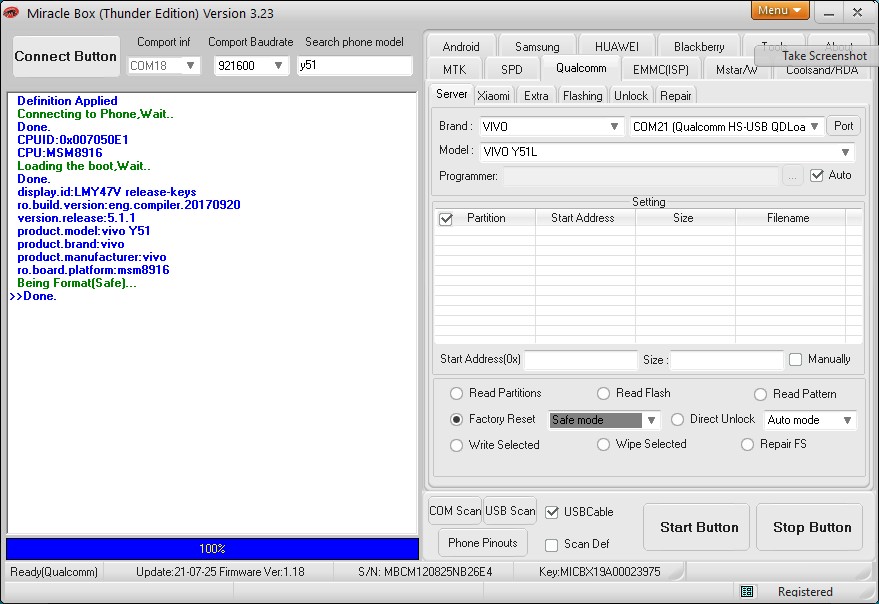Enable the Scan Def checkbox

point(552,545)
